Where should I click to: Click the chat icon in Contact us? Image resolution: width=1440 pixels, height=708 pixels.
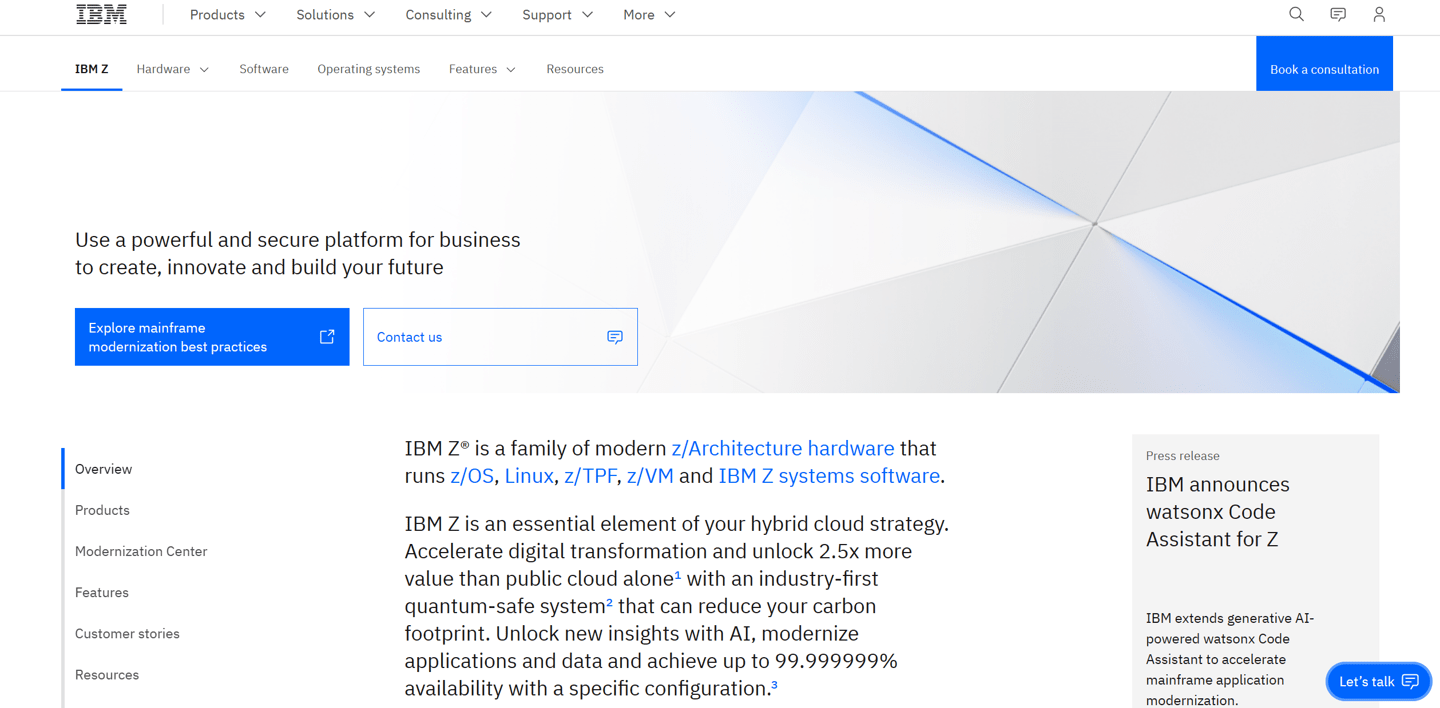click(x=615, y=337)
